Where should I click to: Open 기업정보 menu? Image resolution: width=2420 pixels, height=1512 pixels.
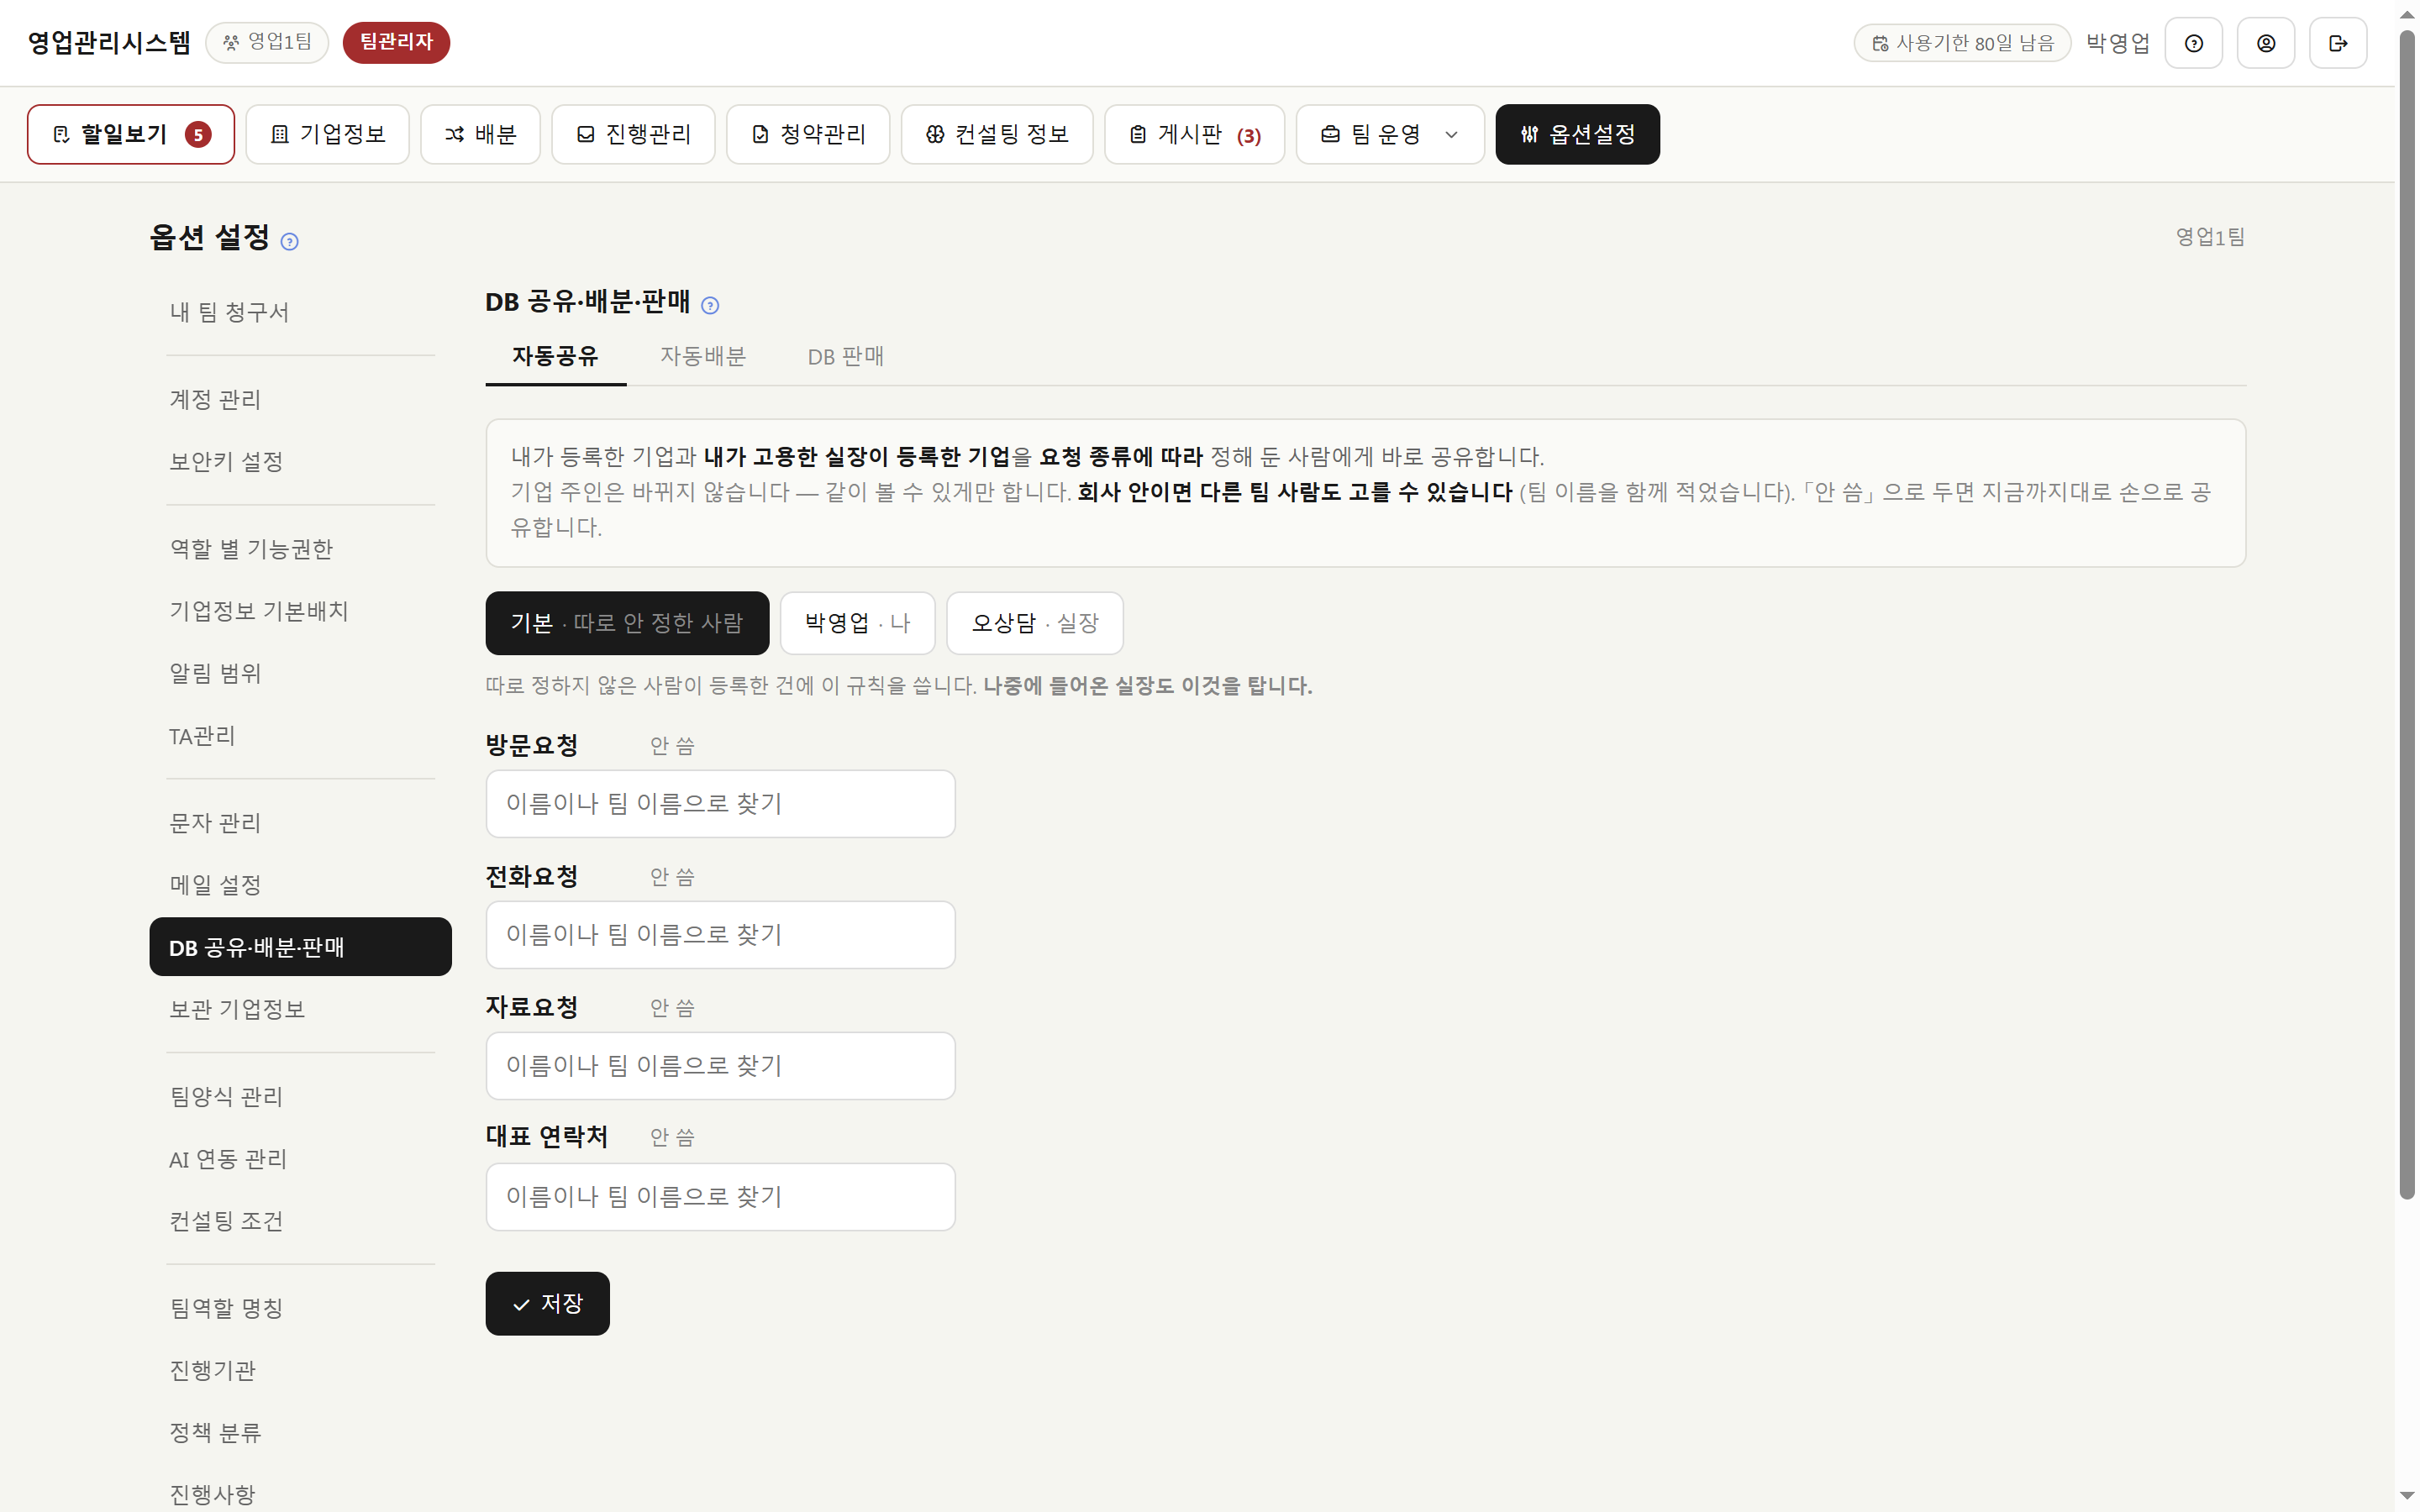click(327, 134)
